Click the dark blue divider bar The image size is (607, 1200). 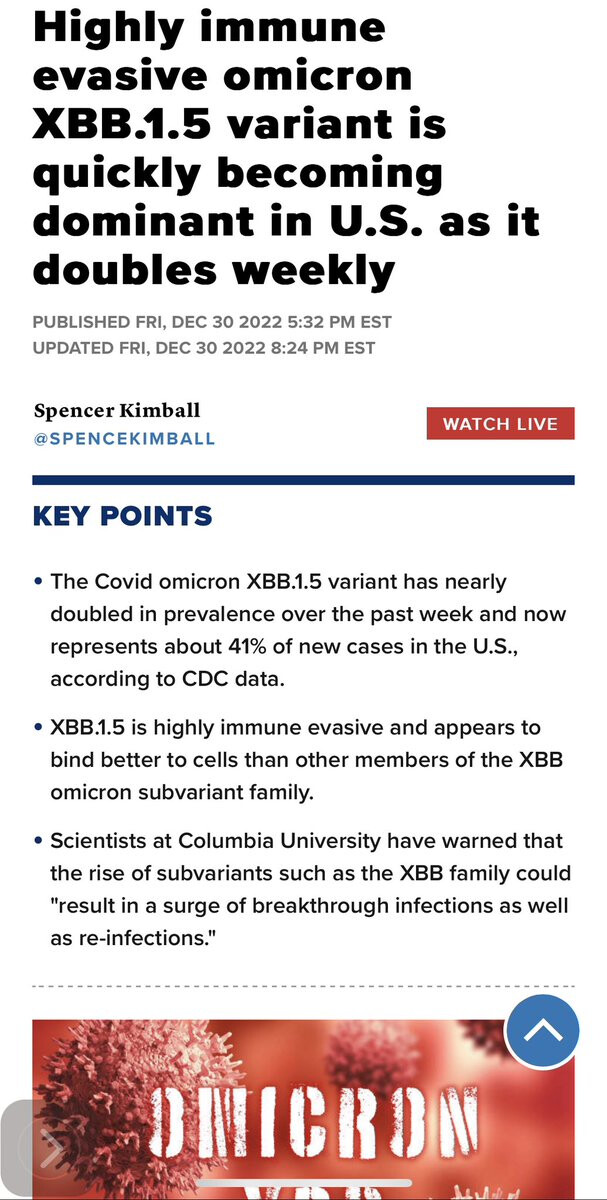pos(303,480)
